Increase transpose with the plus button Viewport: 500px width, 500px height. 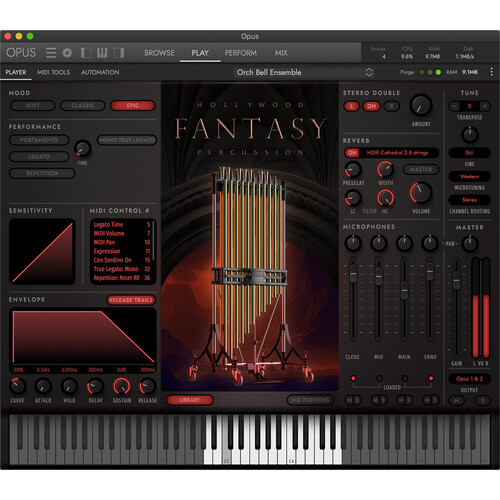click(485, 106)
